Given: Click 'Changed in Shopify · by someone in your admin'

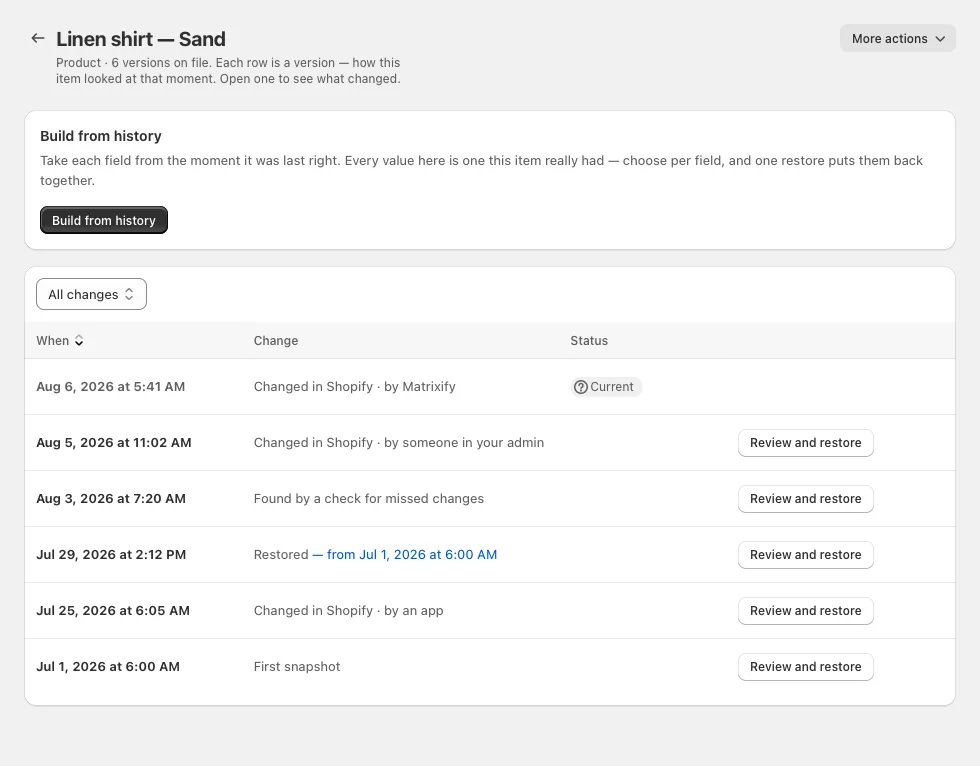Looking at the screenshot, I should point(399,443).
